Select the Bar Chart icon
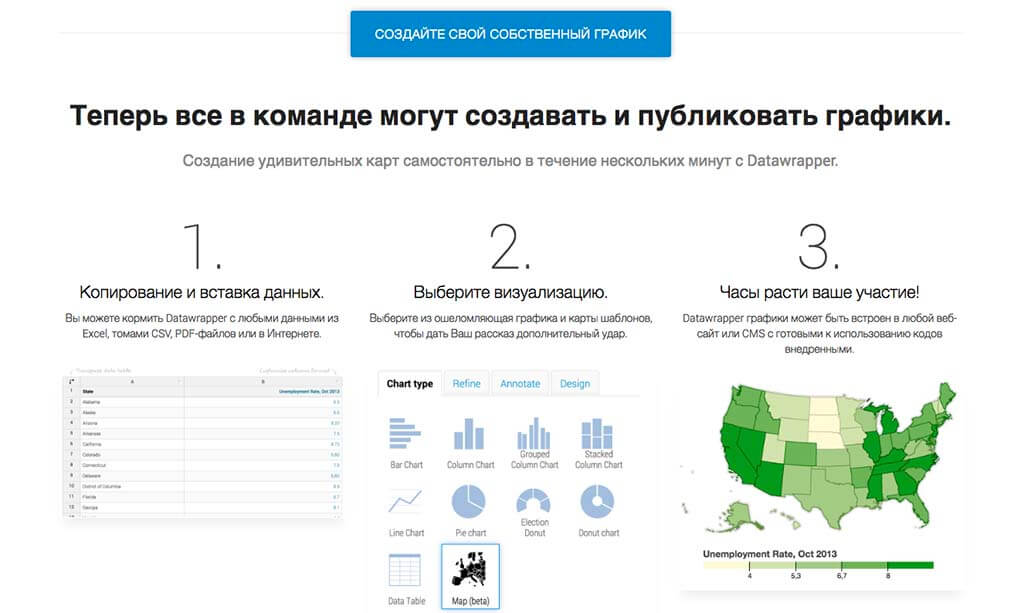Image resolution: width=1024 pixels, height=613 pixels. pos(406,435)
